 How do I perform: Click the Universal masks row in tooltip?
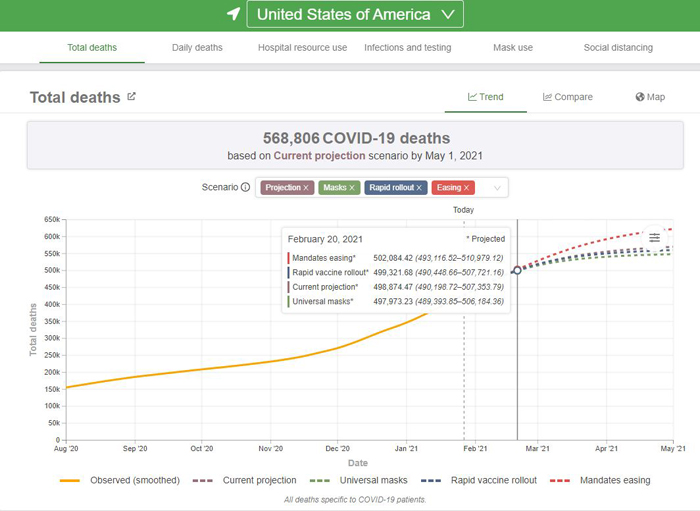[x=396, y=301]
